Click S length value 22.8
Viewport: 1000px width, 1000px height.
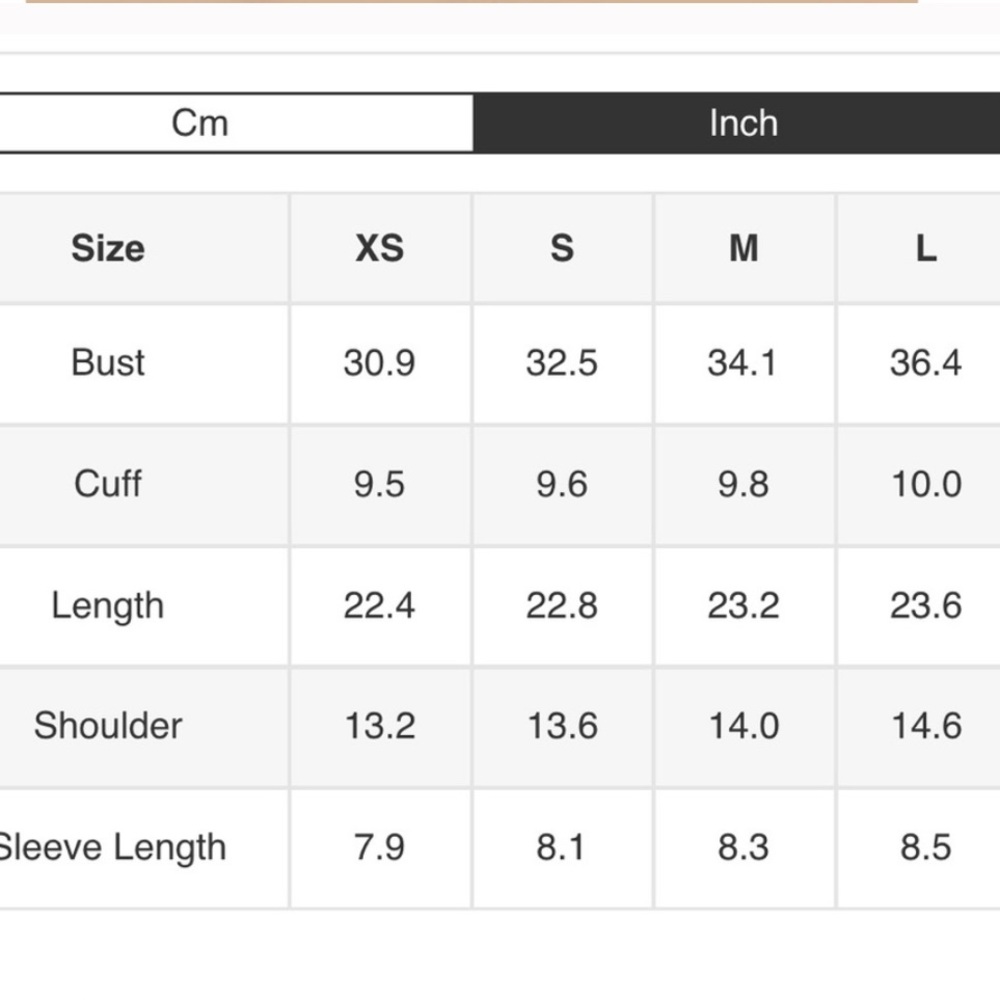click(x=562, y=605)
